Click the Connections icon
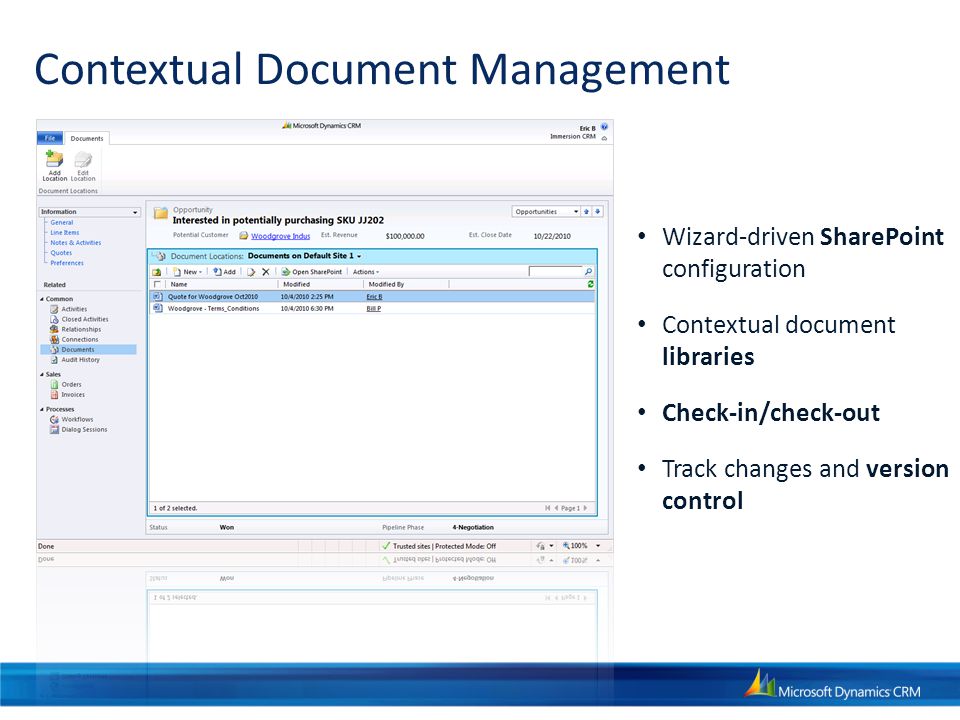This screenshot has height=720, width=960. pyautogui.click(x=54, y=339)
